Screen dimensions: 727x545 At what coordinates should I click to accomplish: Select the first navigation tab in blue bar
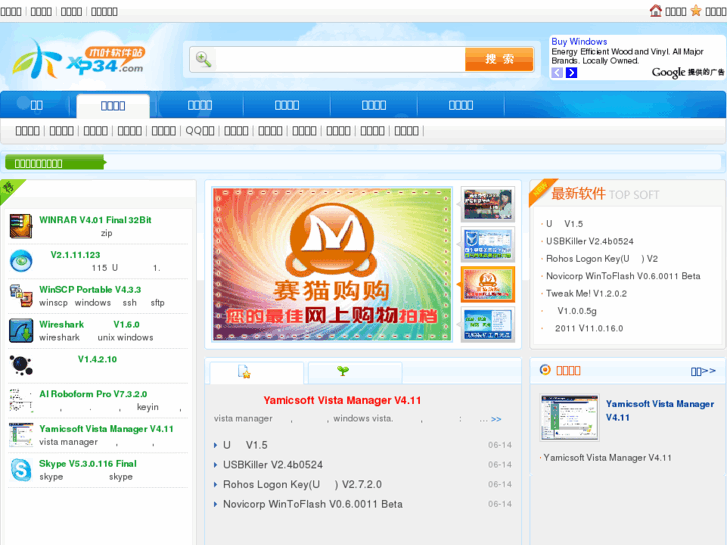tap(36, 105)
